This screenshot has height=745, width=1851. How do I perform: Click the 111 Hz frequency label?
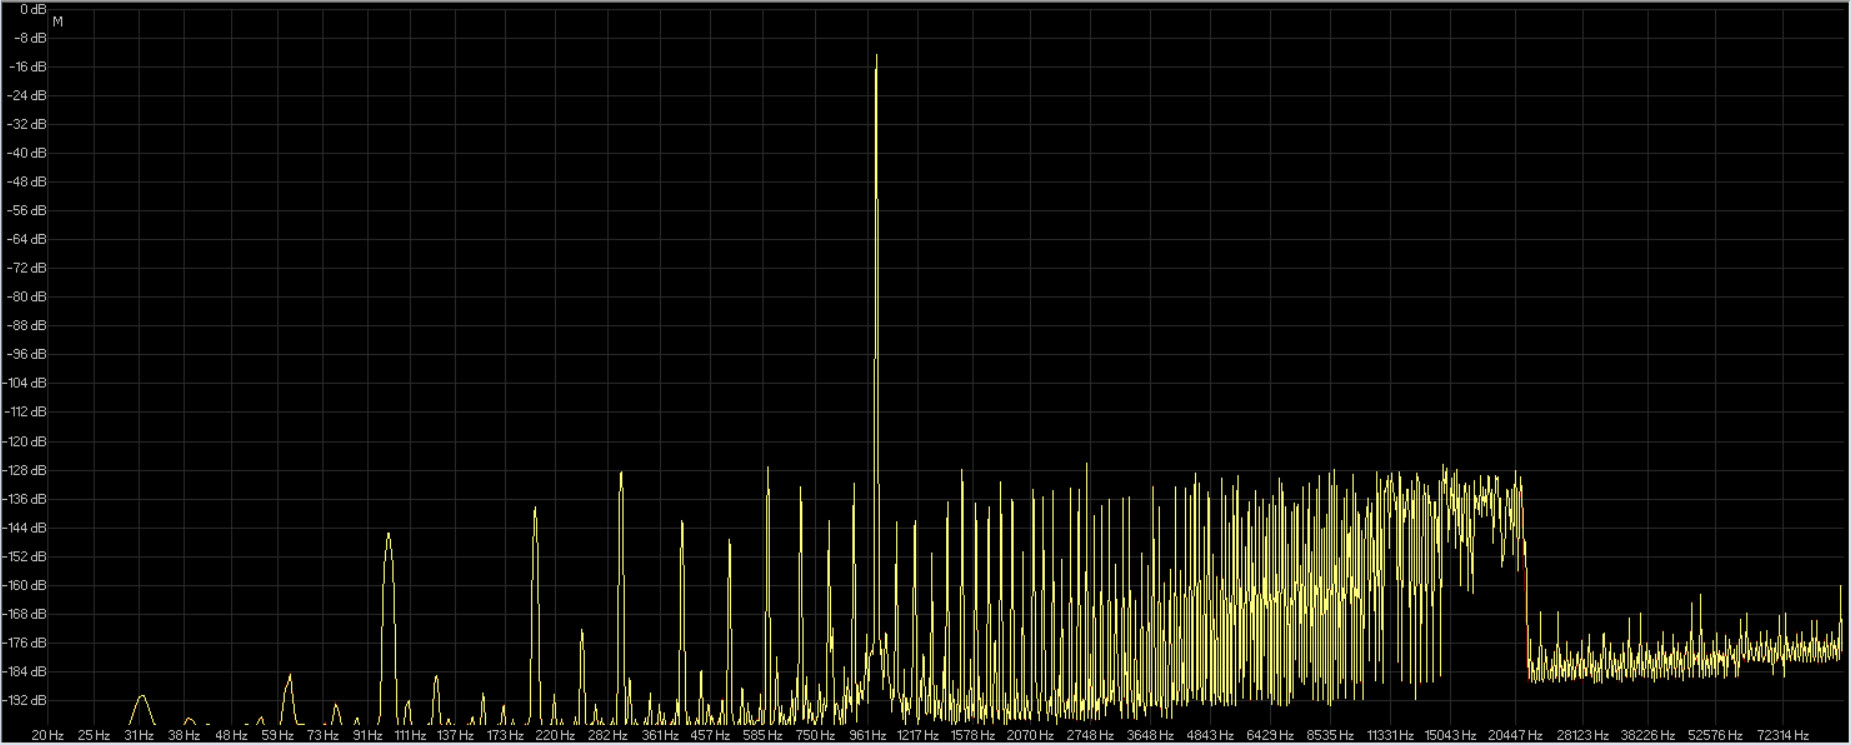click(x=410, y=735)
